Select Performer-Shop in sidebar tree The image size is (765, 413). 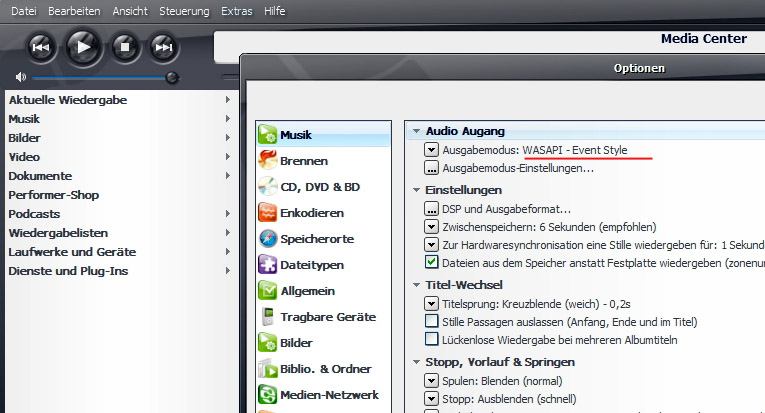[x=54, y=195]
